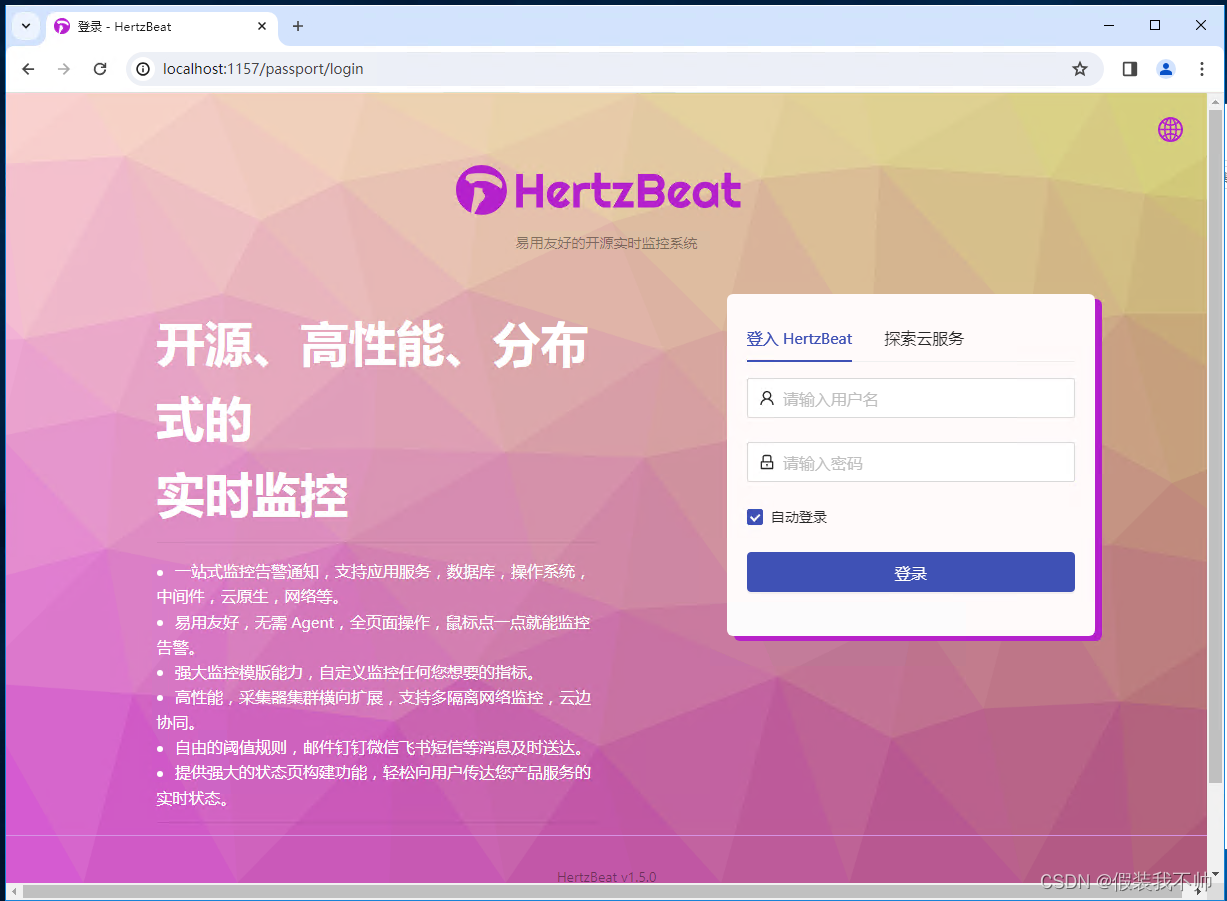This screenshot has width=1227, height=901.
Task: Open the tab search dropdown arrow
Action: tap(25, 27)
